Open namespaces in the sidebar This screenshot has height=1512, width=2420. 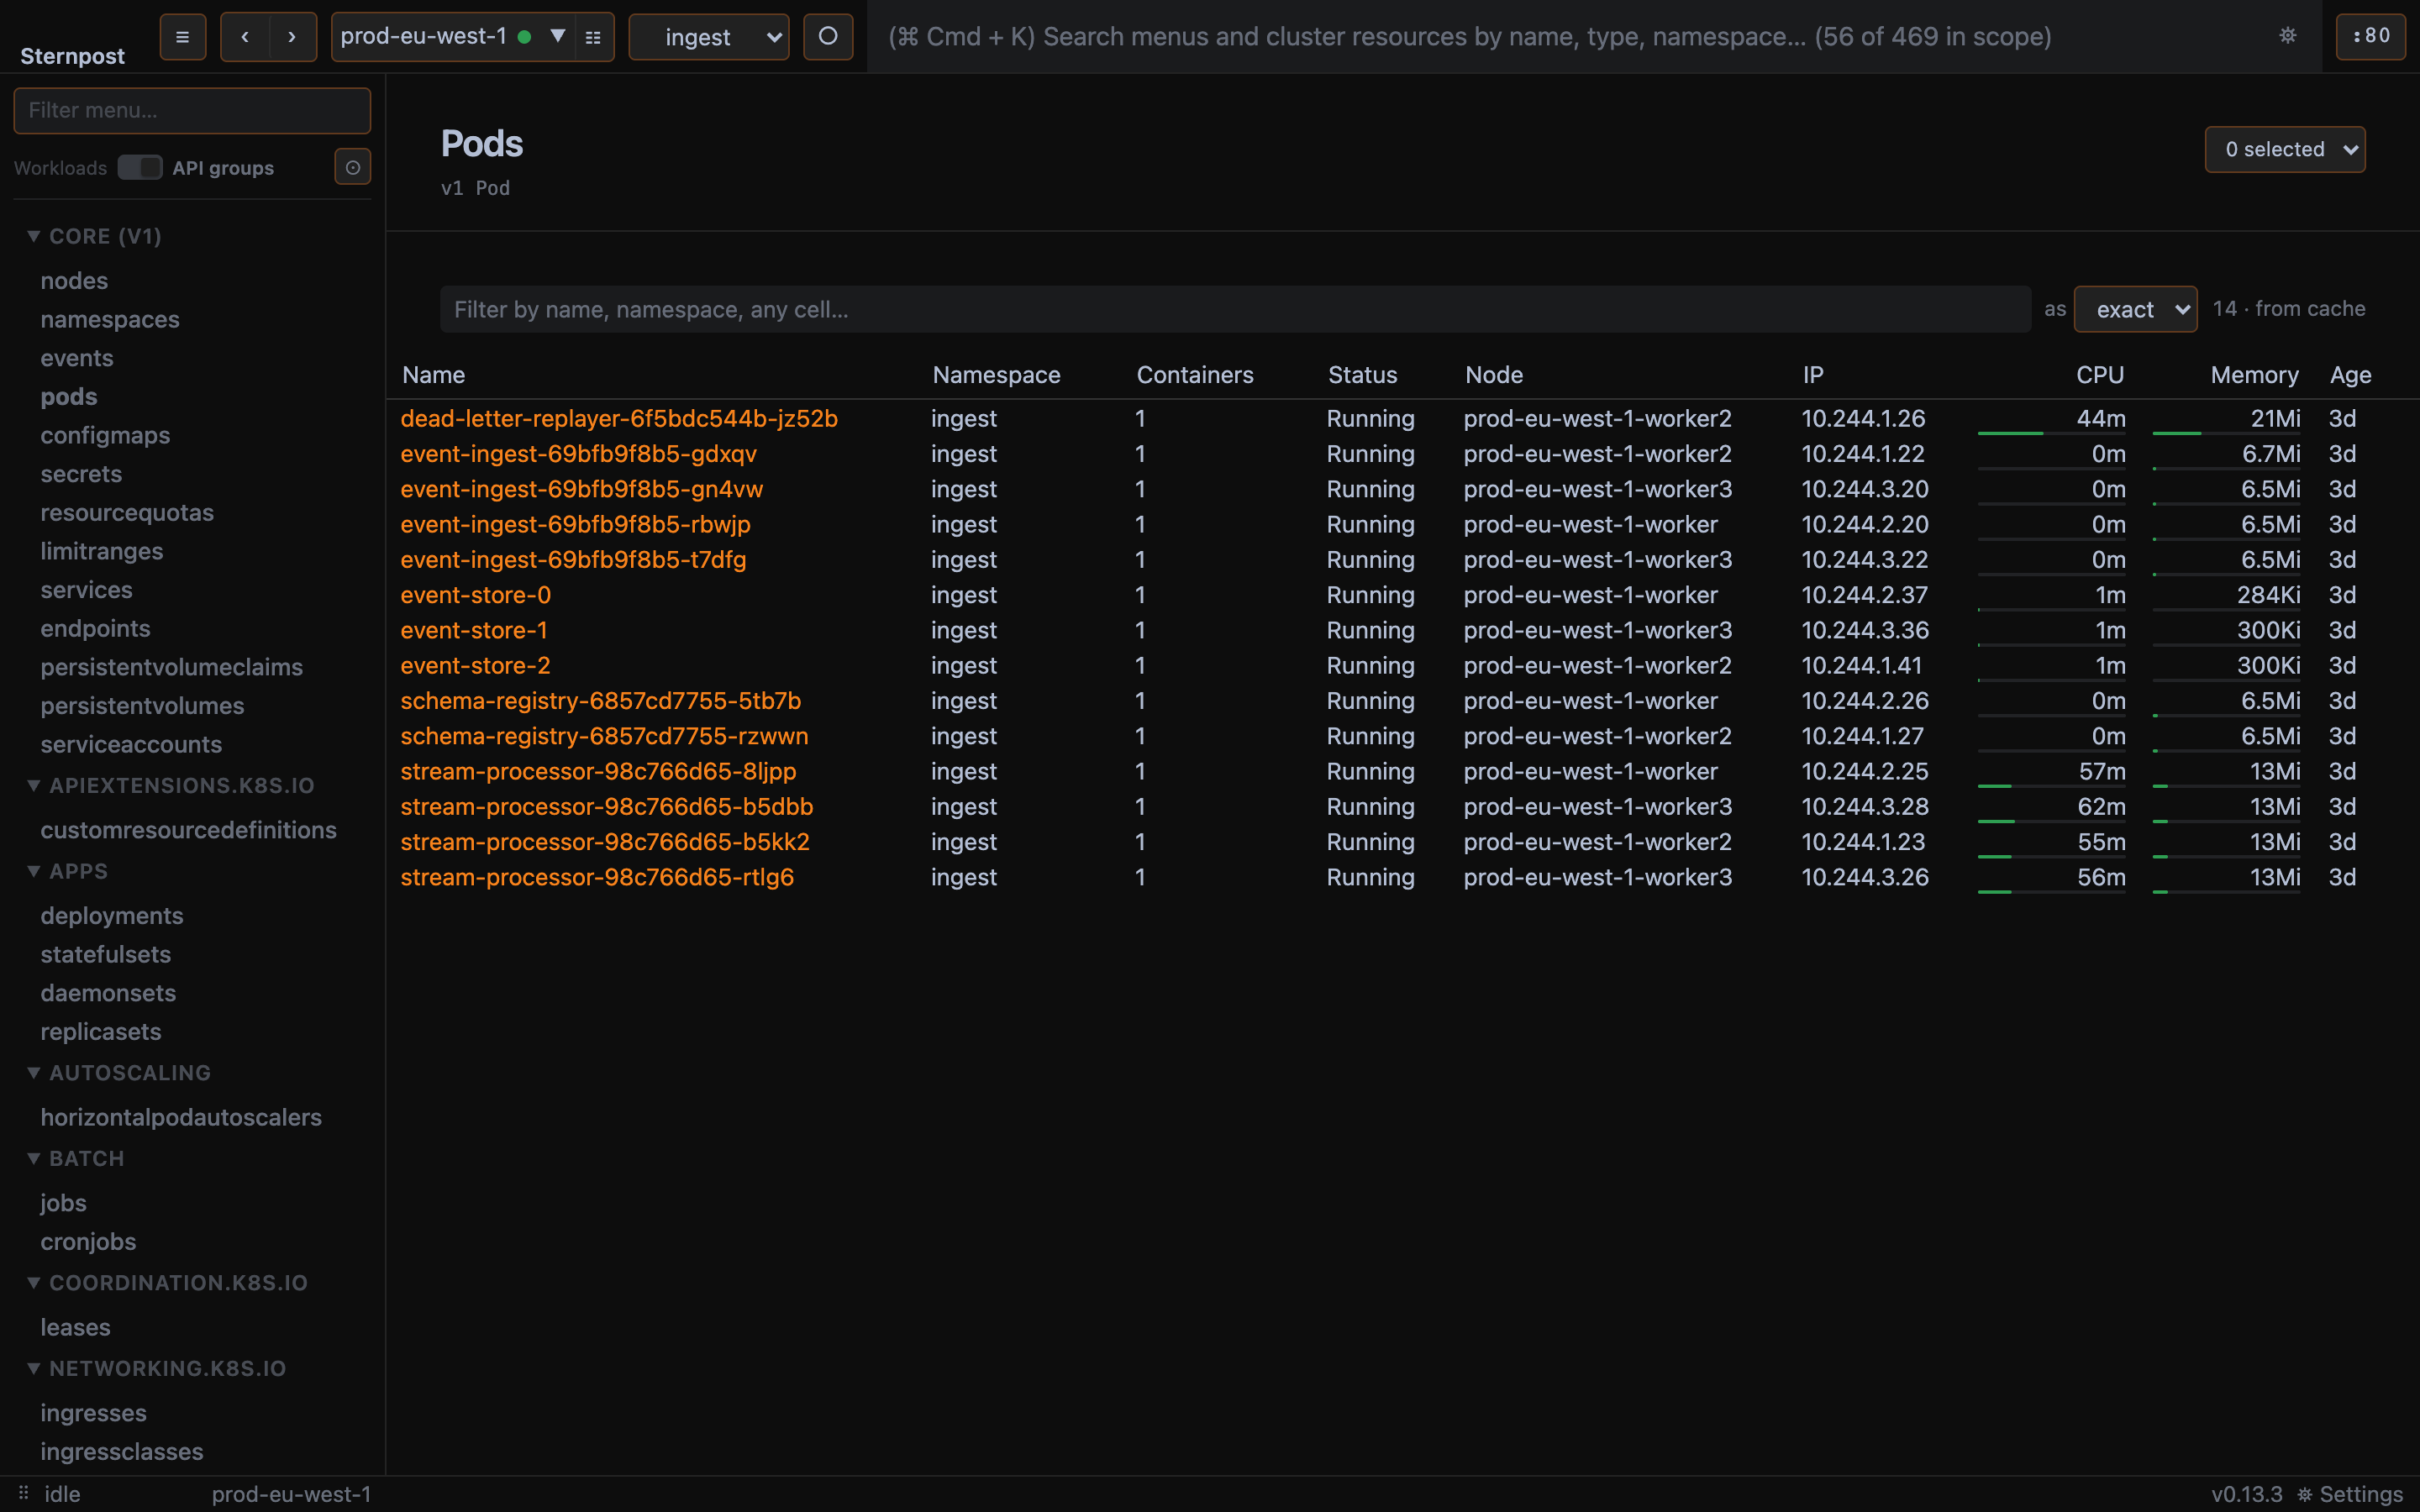[110, 319]
